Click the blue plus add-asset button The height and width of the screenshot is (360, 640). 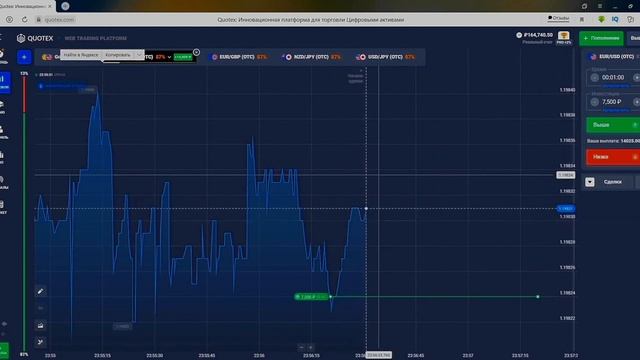click(x=24, y=57)
